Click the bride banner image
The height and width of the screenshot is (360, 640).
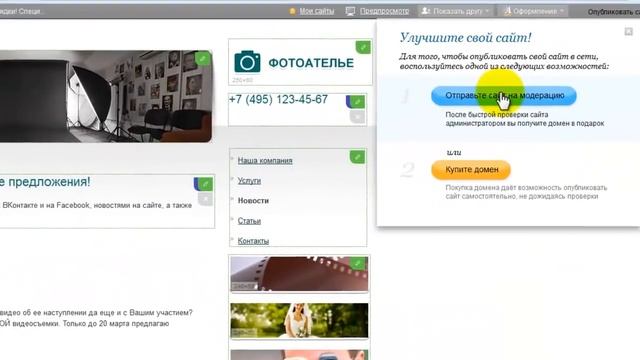point(299,320)
